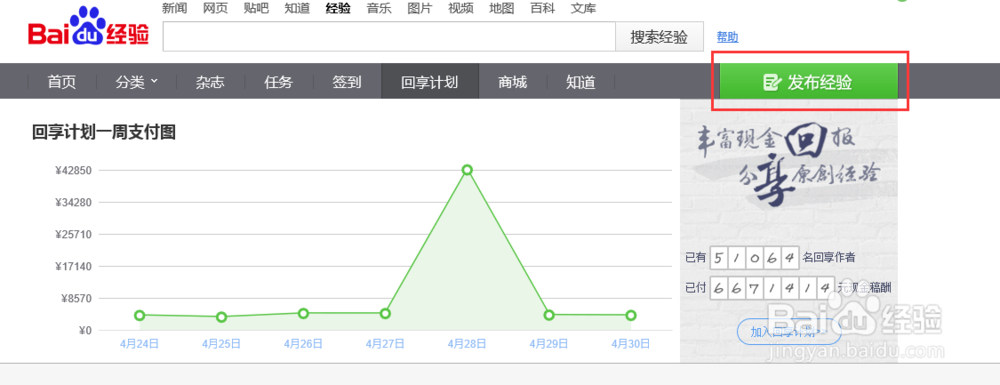This screenshot has width=1000, height=385.
Task: Click the 4月27日 chart data point
Action: tap(385, 313)
